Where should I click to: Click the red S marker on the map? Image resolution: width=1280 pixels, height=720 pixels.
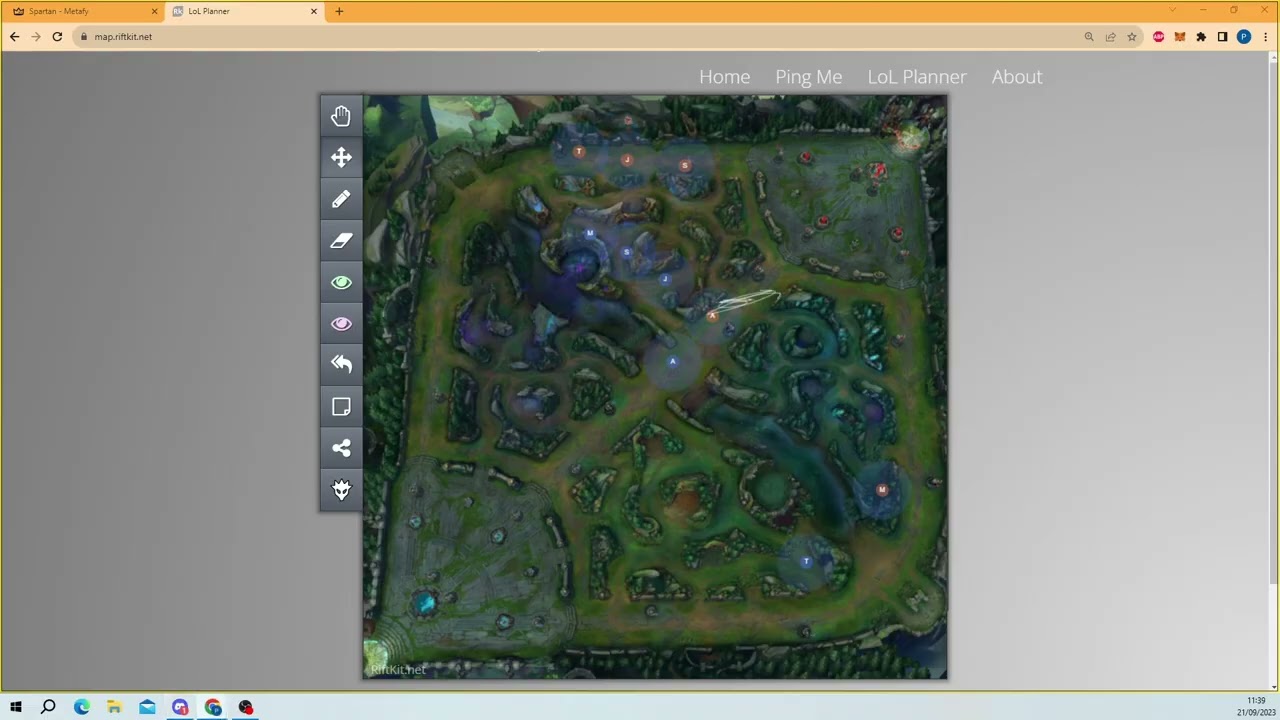pyautogui.click(x=685, y=166)
